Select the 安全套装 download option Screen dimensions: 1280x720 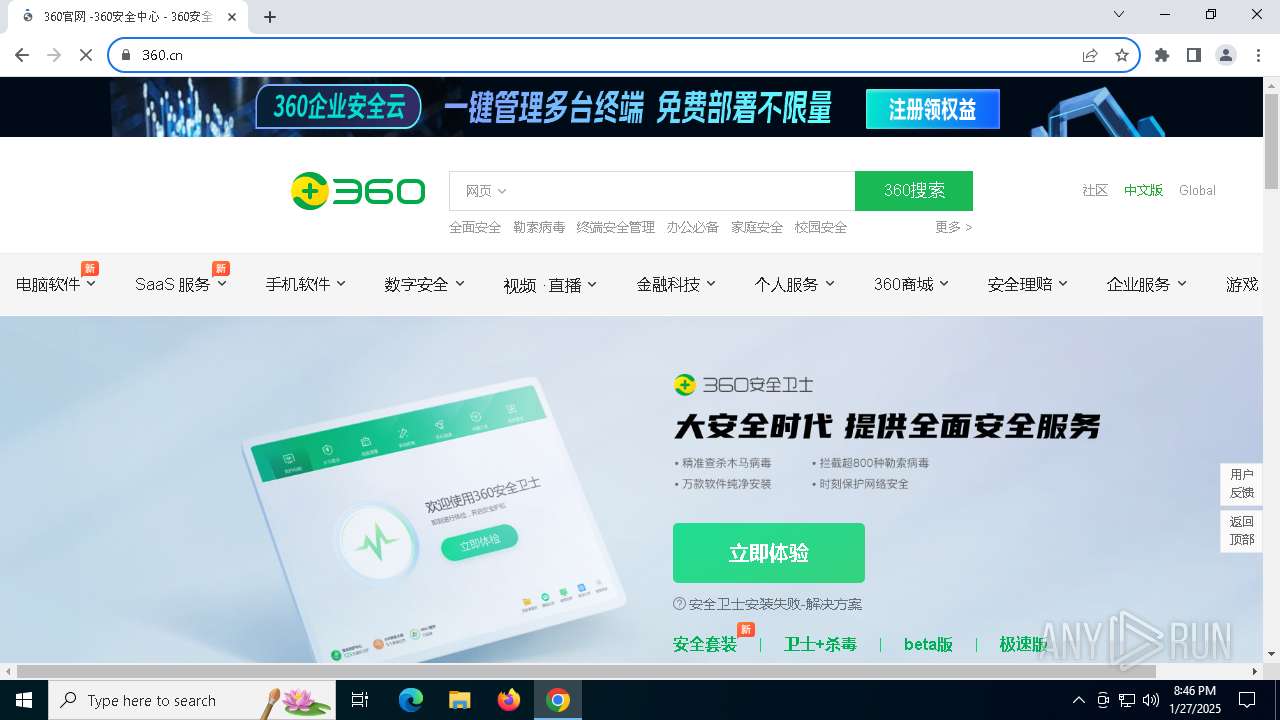click(x=705, y=645)
